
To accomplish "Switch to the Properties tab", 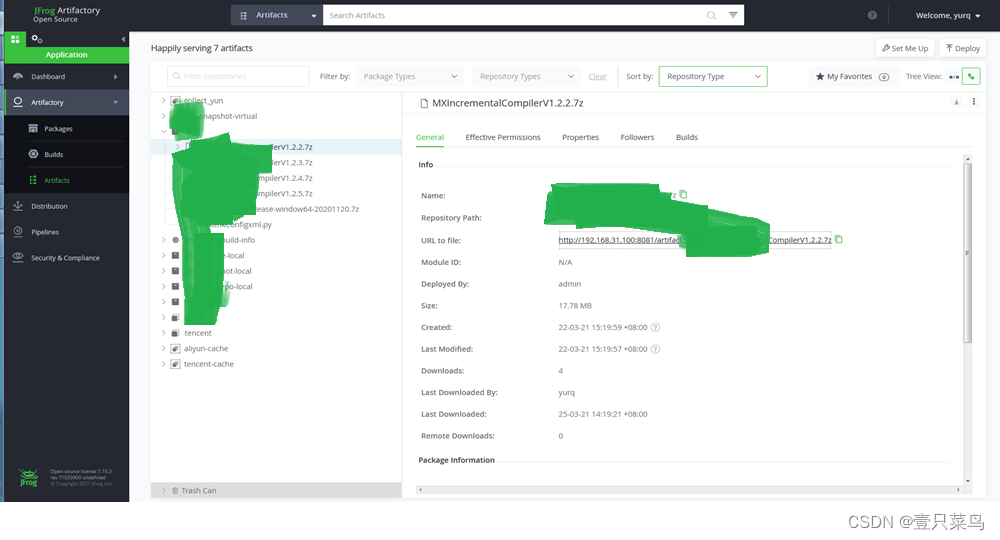I will [x=580, y=137].
